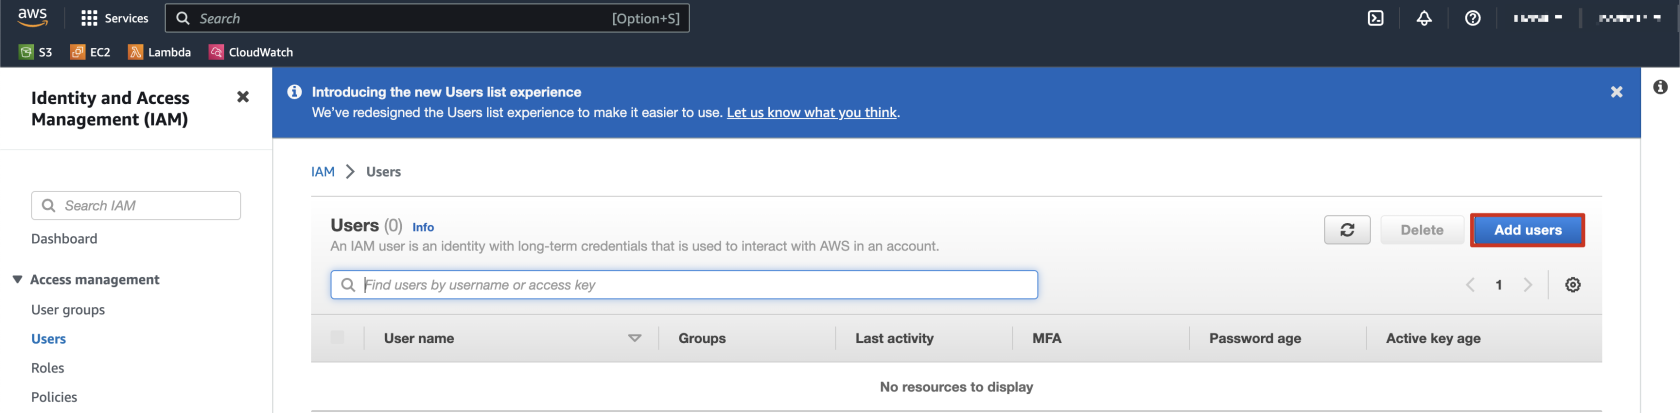This screenshot has height=413, width=1680.
Task: Open the Lambda shortcut
Action: click(x=160, y=52)
